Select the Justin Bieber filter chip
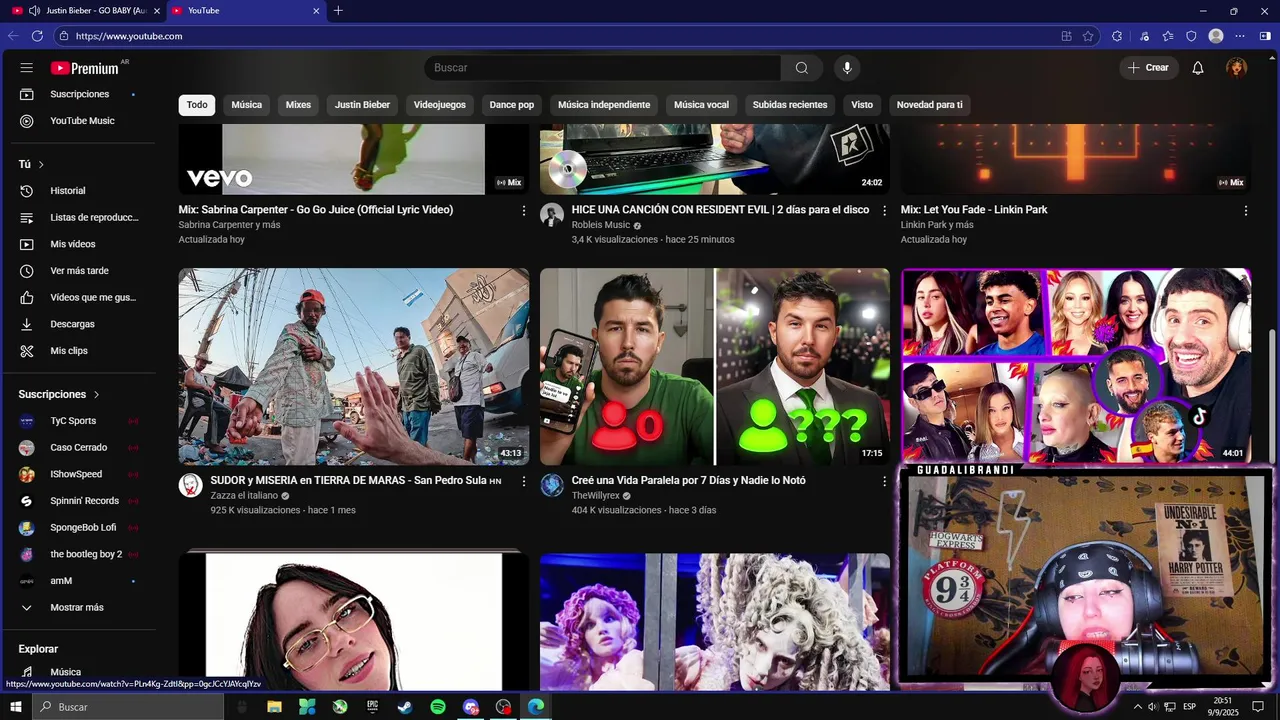 click(362, 105)
